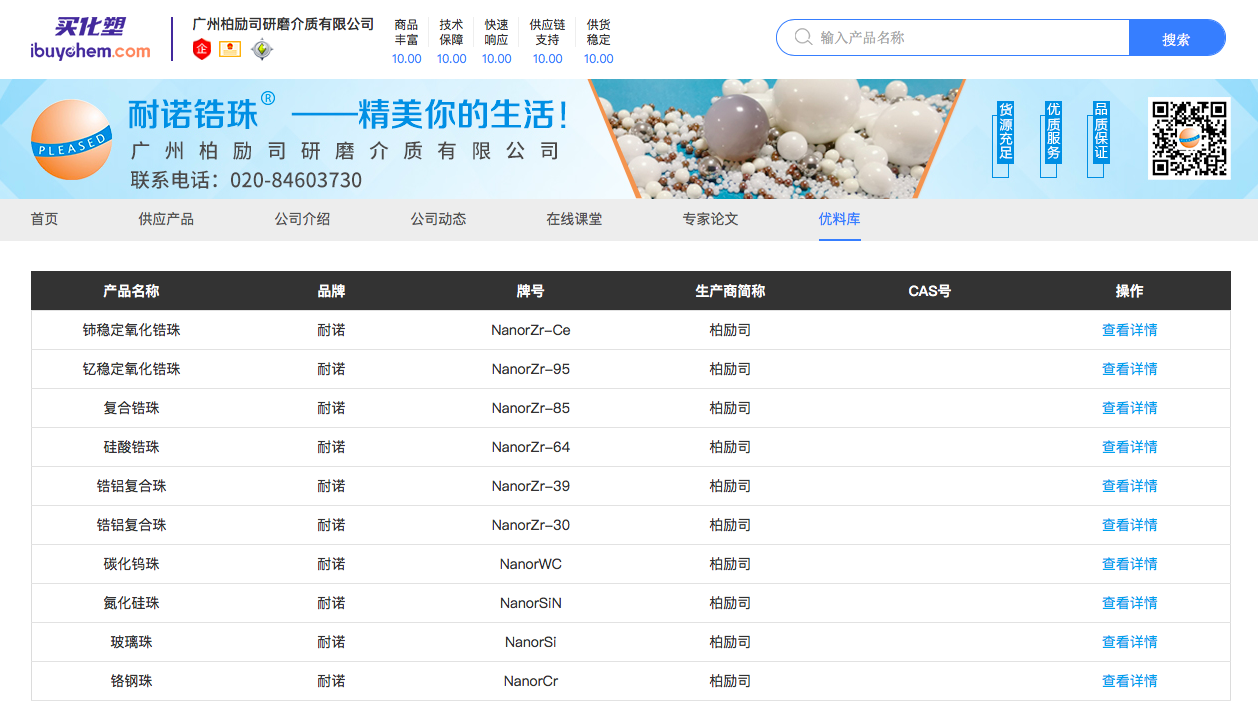View details for 铬钢珠 row
This screenshot has height=728, width=1258.
1129,681
